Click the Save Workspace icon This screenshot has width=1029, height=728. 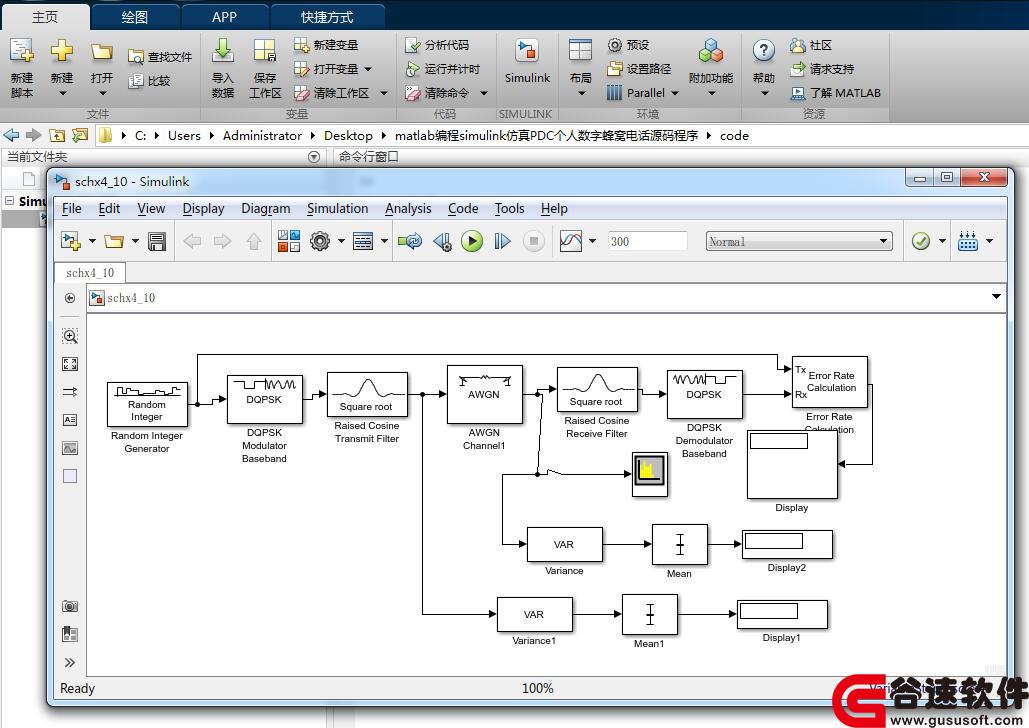(264, 51)
